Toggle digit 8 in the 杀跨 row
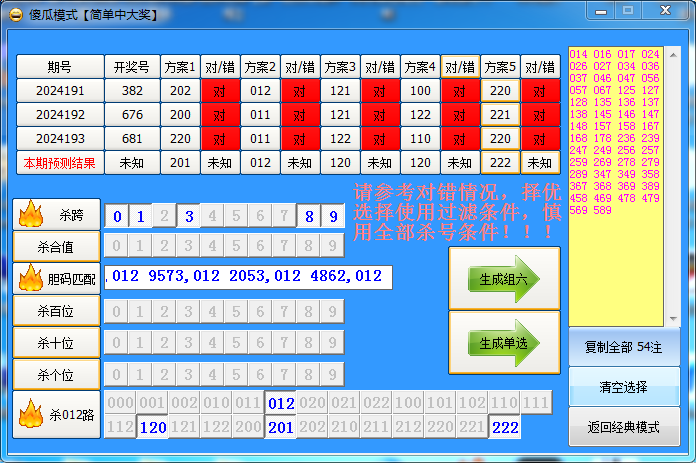 pyautogui.click(x=308, y=216)
